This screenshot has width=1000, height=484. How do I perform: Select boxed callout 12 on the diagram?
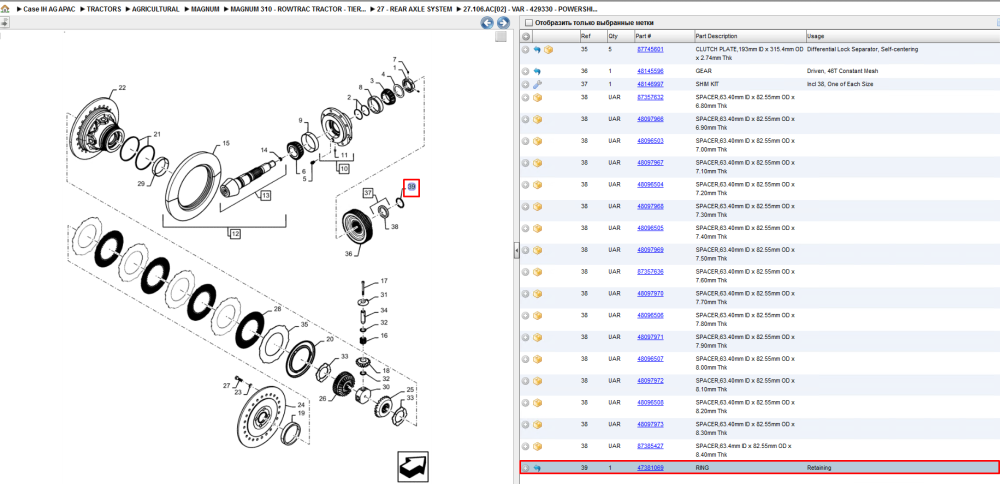pos(235,234)
